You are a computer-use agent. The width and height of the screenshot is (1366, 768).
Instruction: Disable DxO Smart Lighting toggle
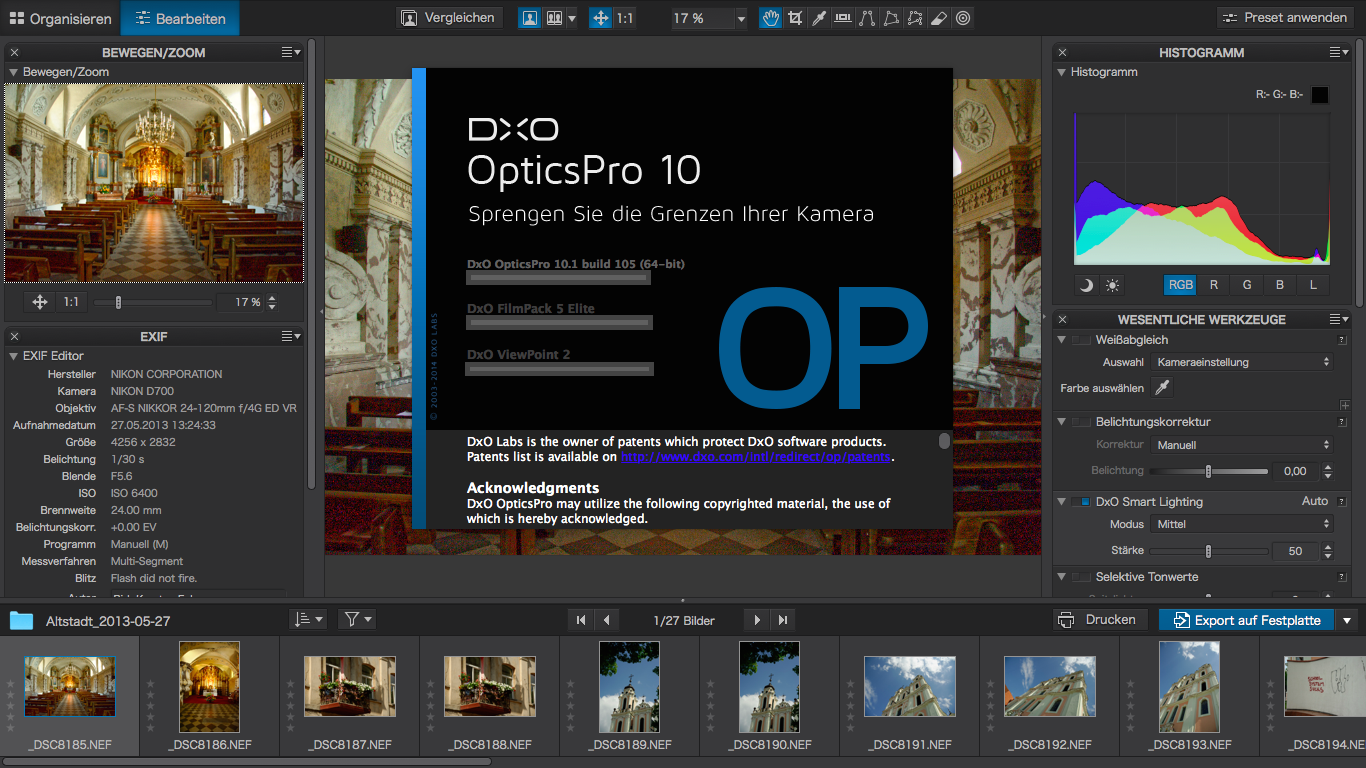click(x=1082, y=502)
